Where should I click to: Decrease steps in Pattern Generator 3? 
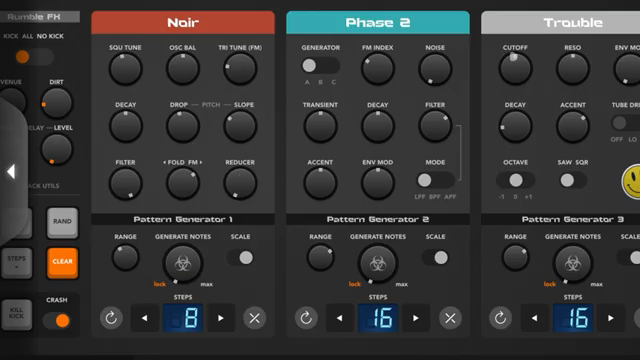(x=534, y=318)
